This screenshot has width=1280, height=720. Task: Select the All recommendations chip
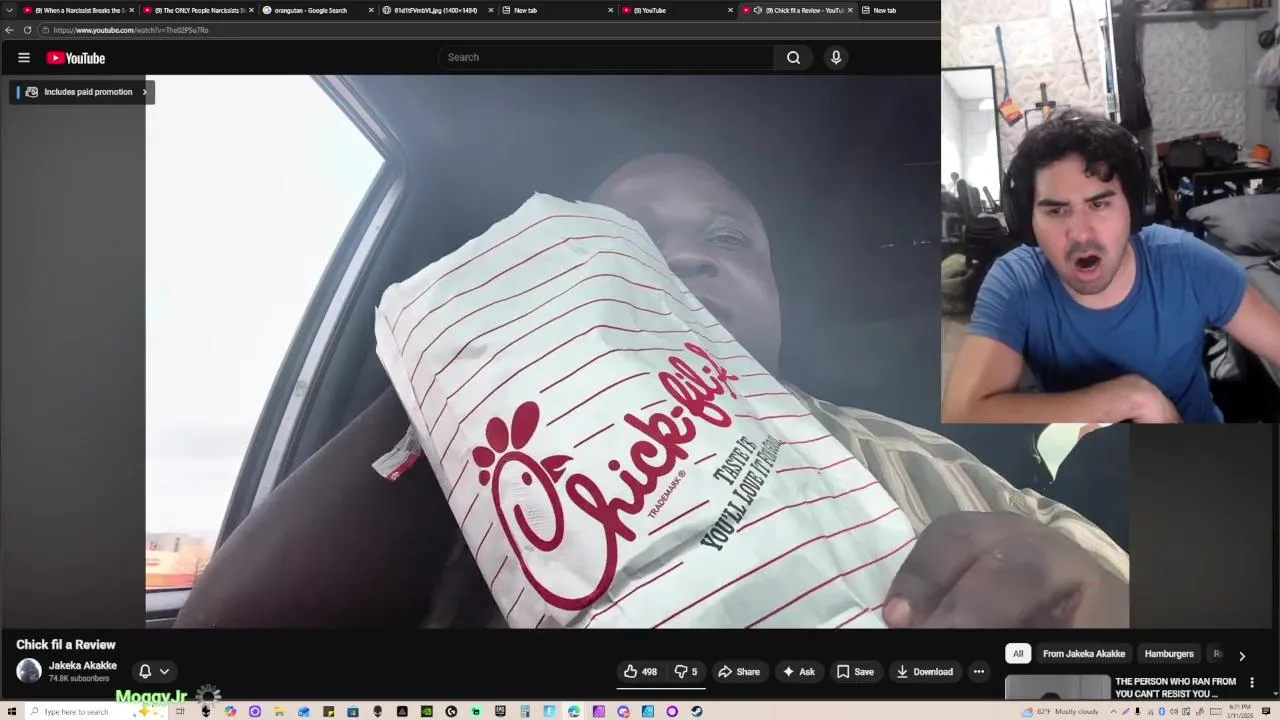[1018, 654]
